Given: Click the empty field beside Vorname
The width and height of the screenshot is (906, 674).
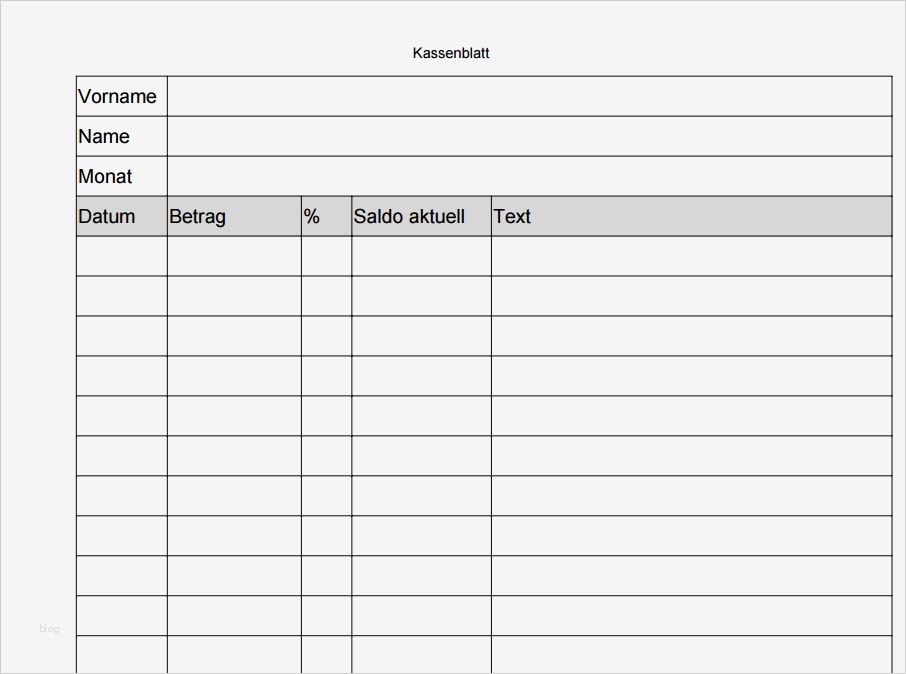Looking at the screenshot, I should click(x=529, y=96).
